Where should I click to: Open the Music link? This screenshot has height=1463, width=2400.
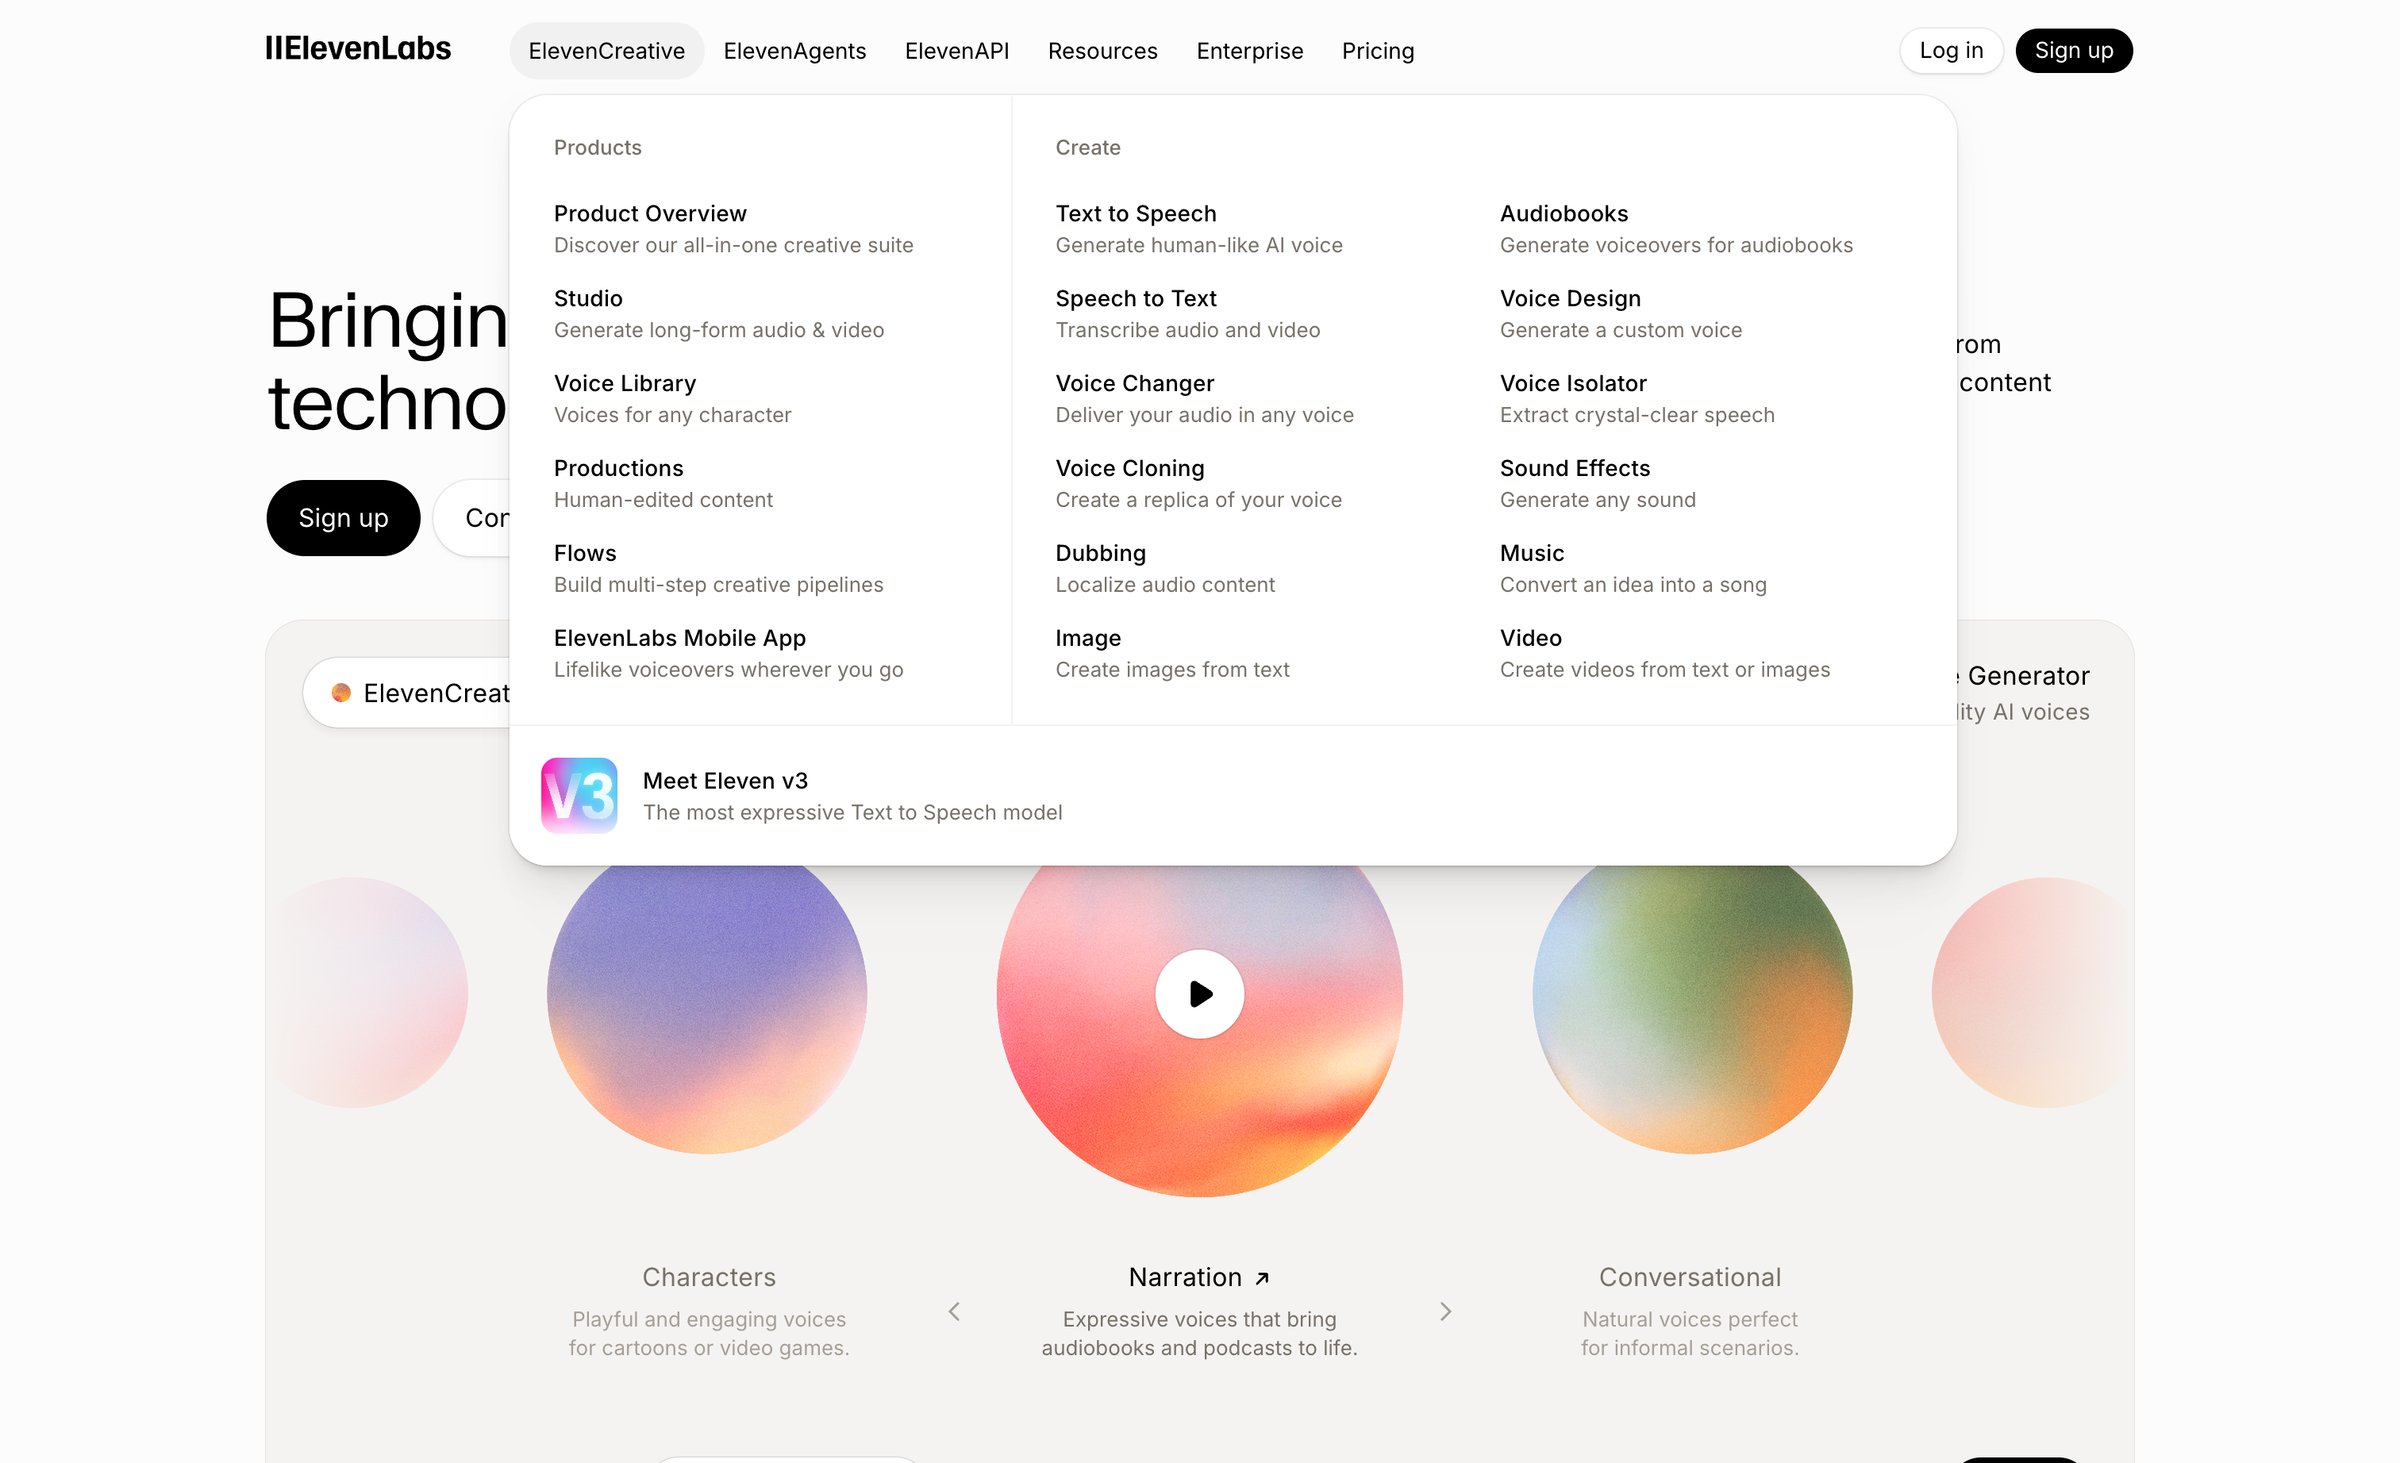pos(1633,568)
